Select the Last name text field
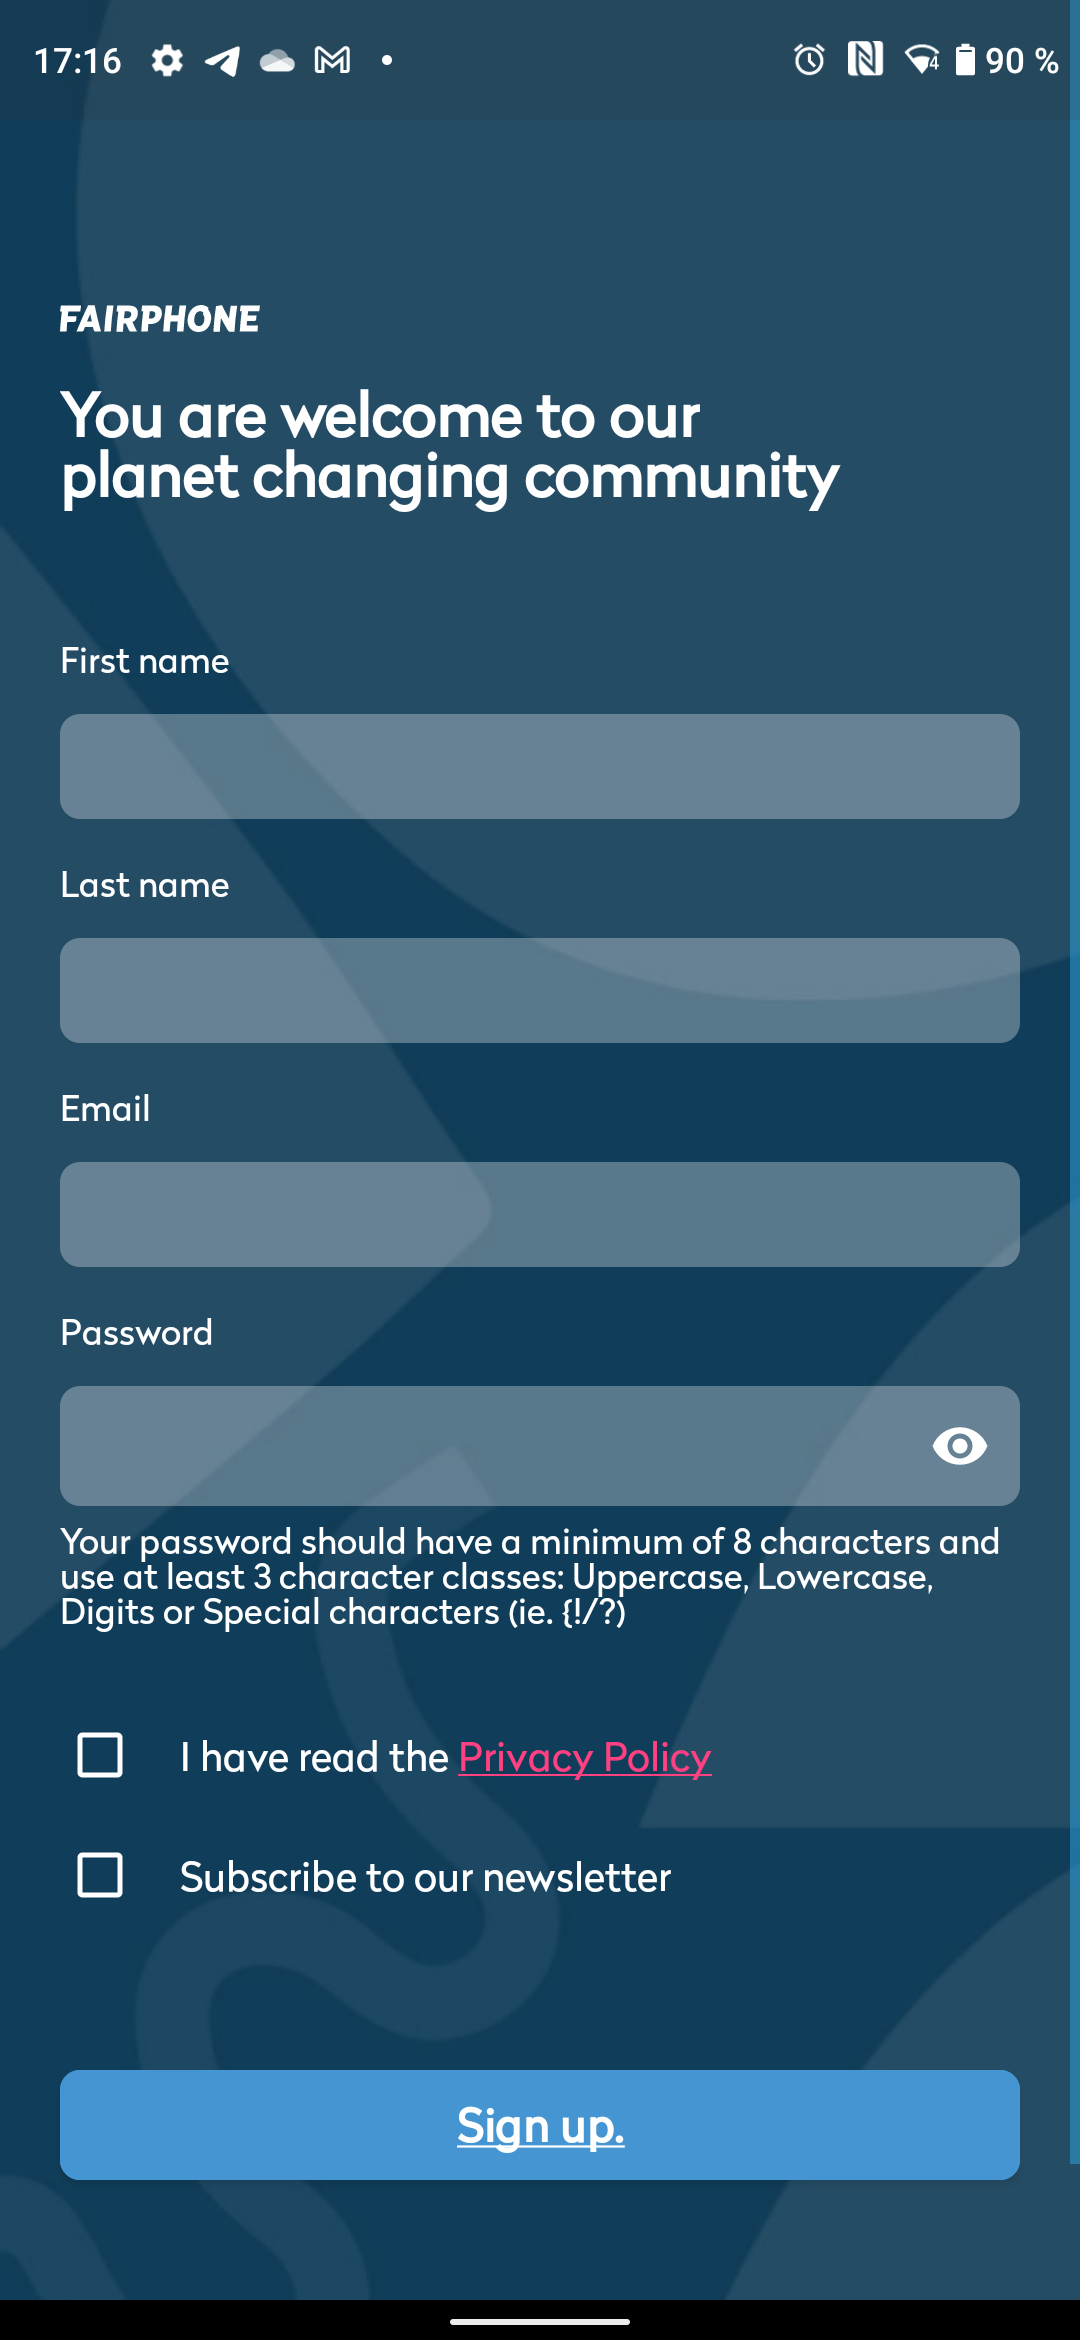The height and width of the screenshot is (2340, 1080). tap(540, 991)
